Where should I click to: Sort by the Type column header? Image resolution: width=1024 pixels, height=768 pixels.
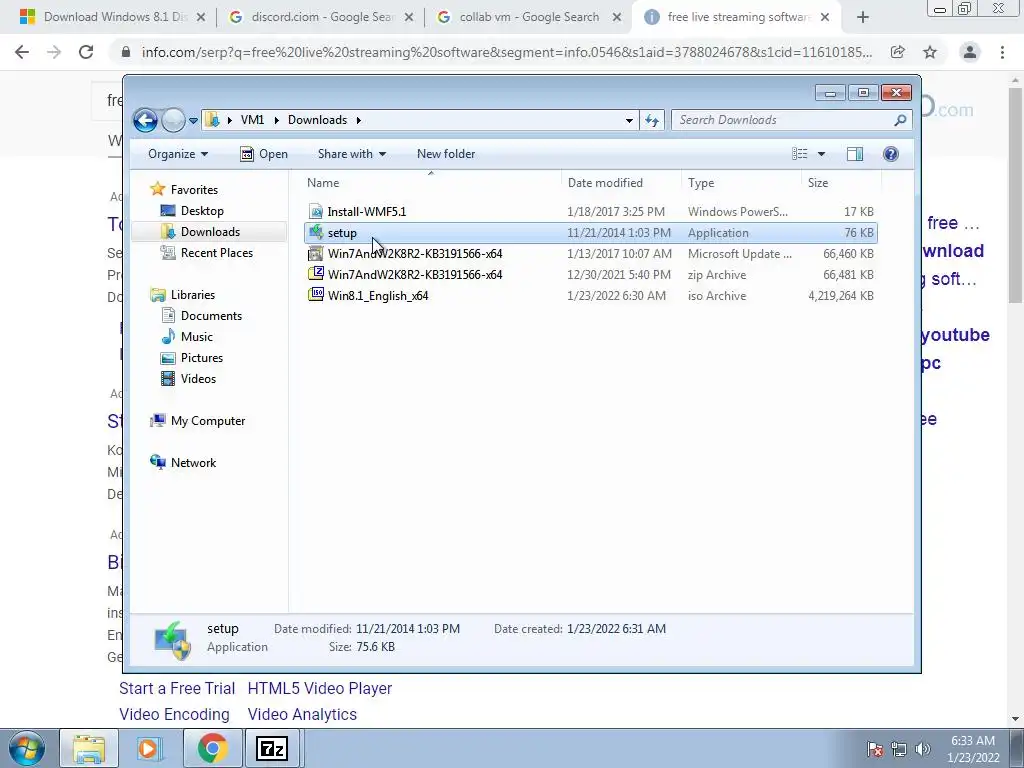741,183
